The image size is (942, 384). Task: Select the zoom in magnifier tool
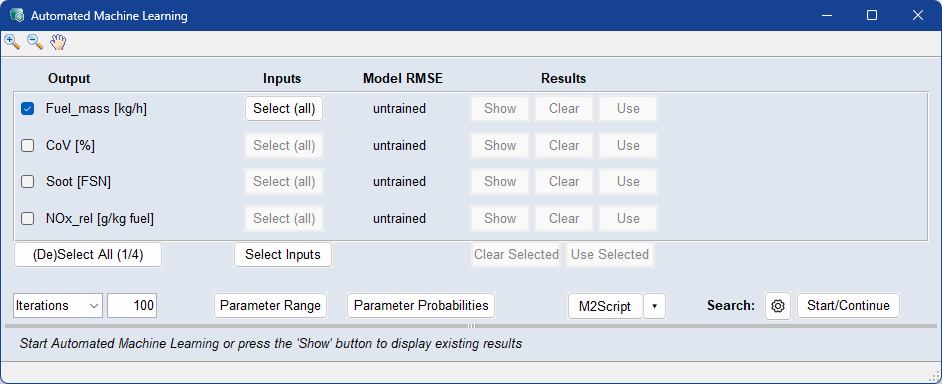(x=12, y=42)
